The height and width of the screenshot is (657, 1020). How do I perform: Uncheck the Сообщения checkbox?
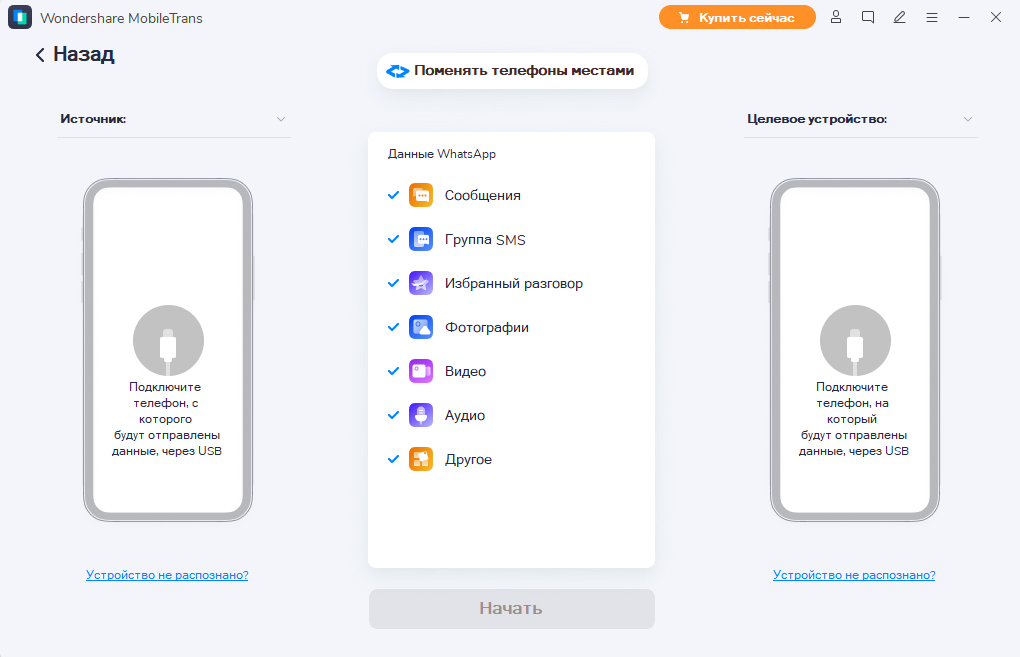pyautogui.click(x=393, y=195)
